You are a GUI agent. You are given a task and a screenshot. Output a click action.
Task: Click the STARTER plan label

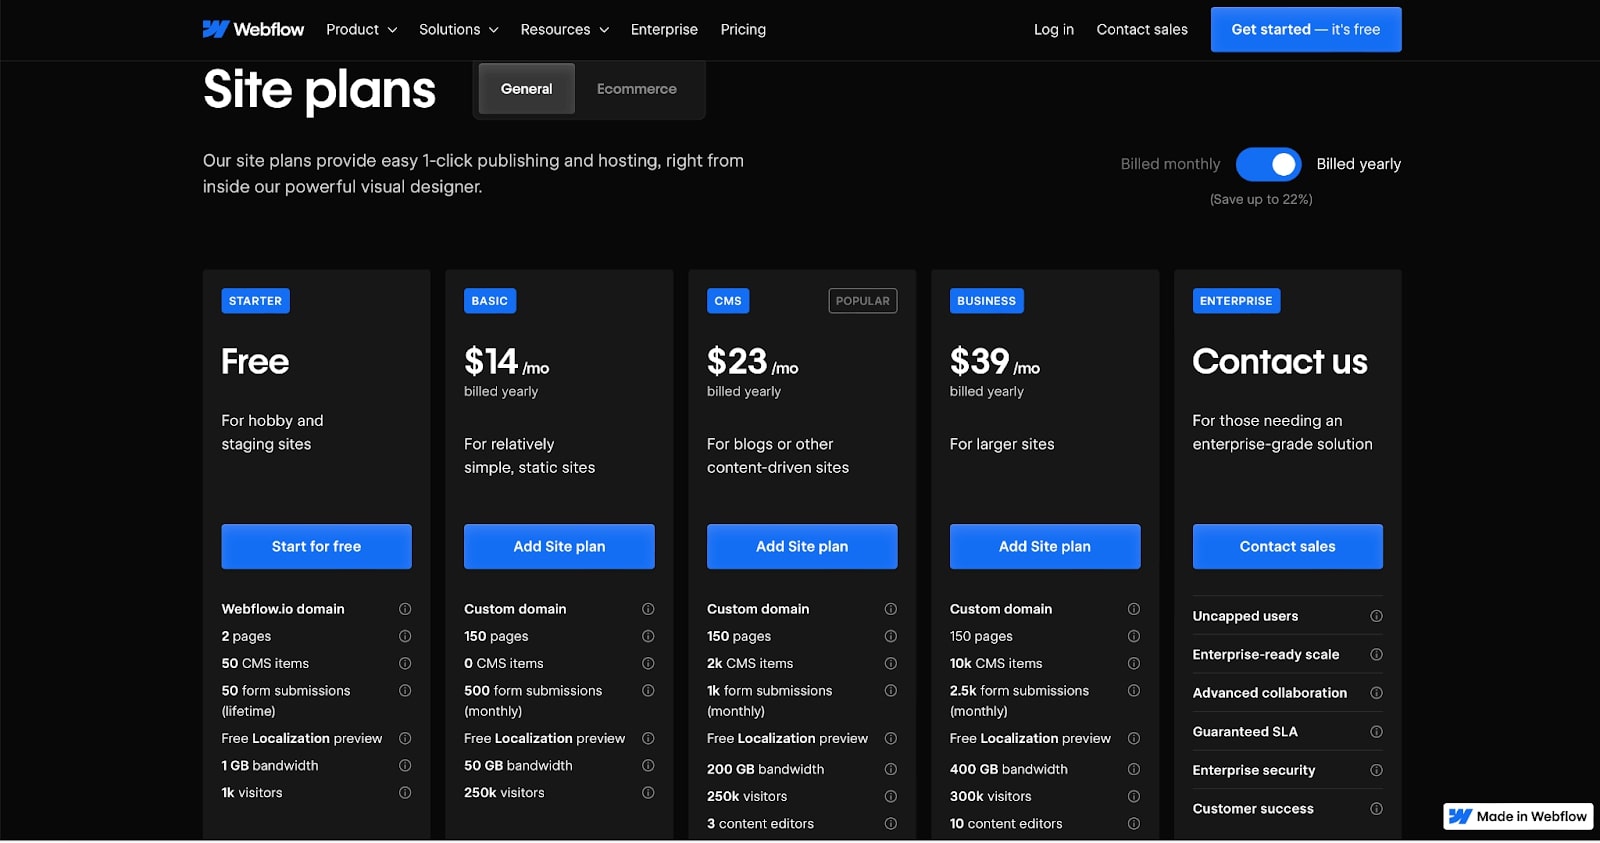tap(255, 301)
